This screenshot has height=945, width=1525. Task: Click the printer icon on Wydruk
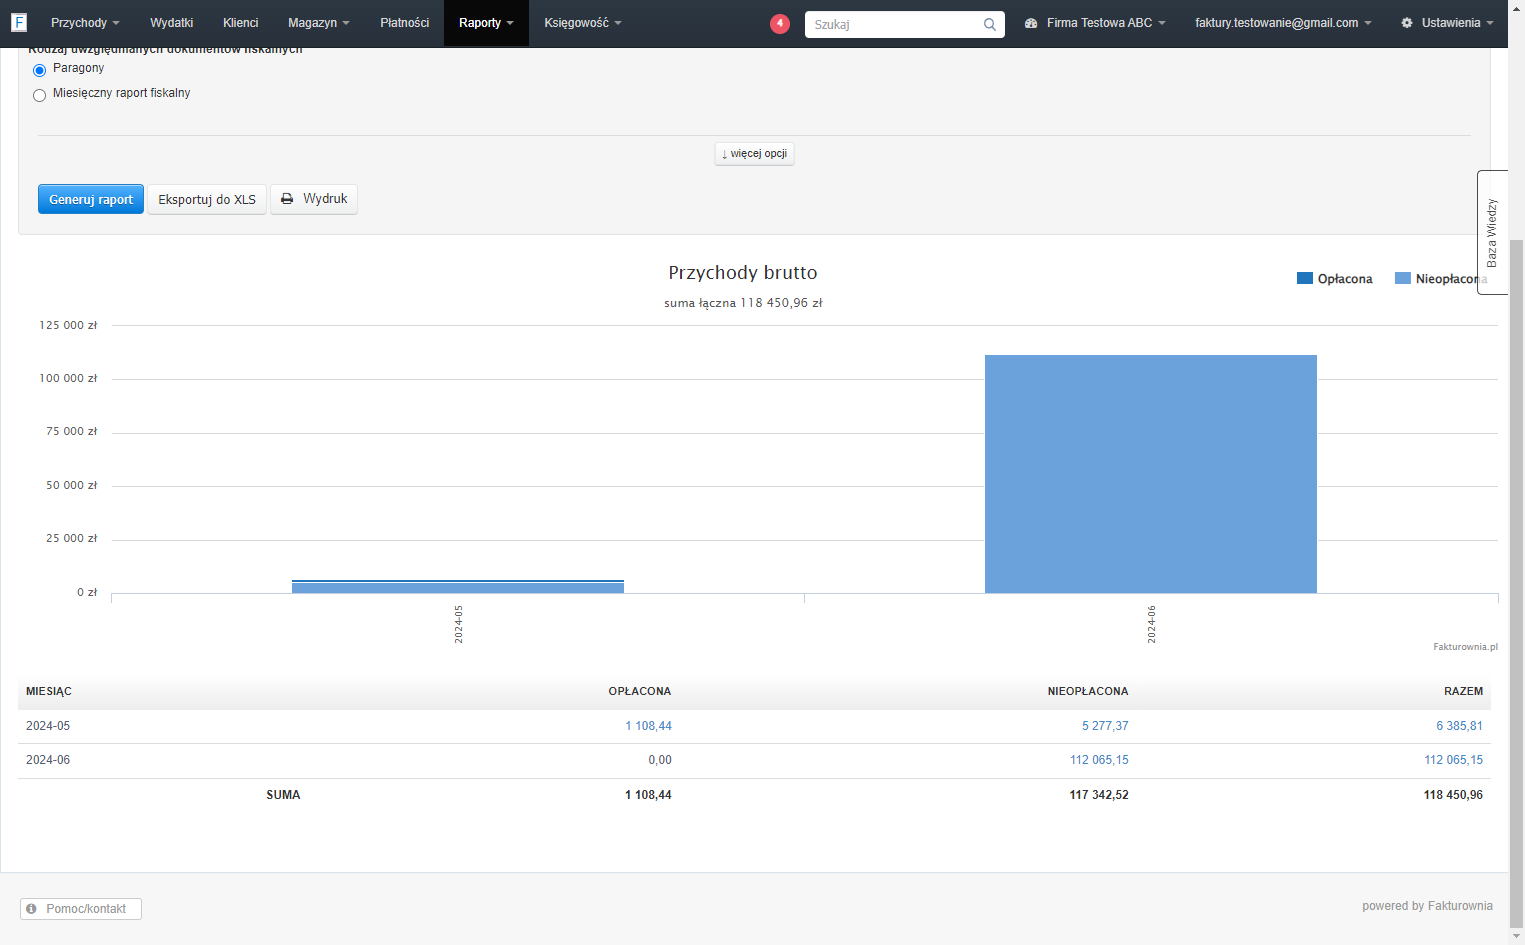[x=287, y=199]
